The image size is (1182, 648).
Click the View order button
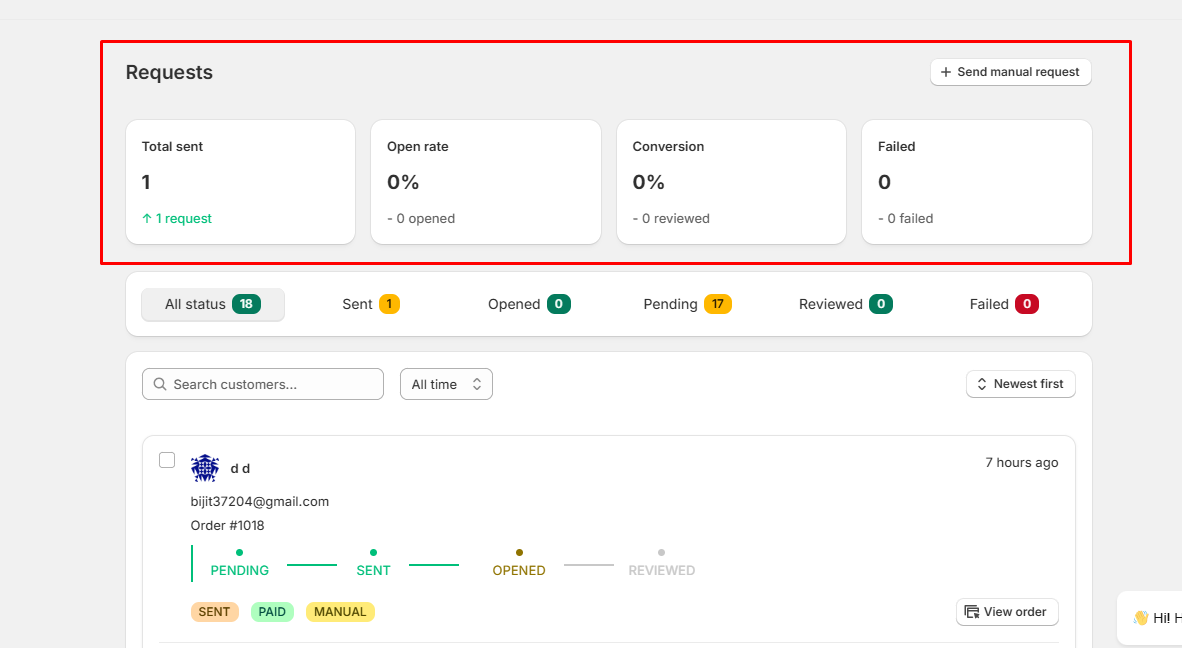1007,612
